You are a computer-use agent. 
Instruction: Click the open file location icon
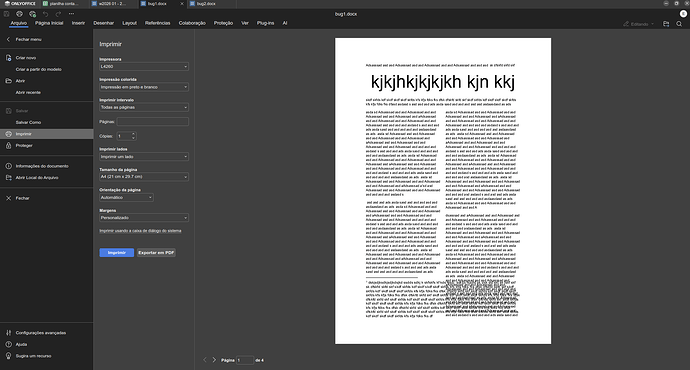666,24
